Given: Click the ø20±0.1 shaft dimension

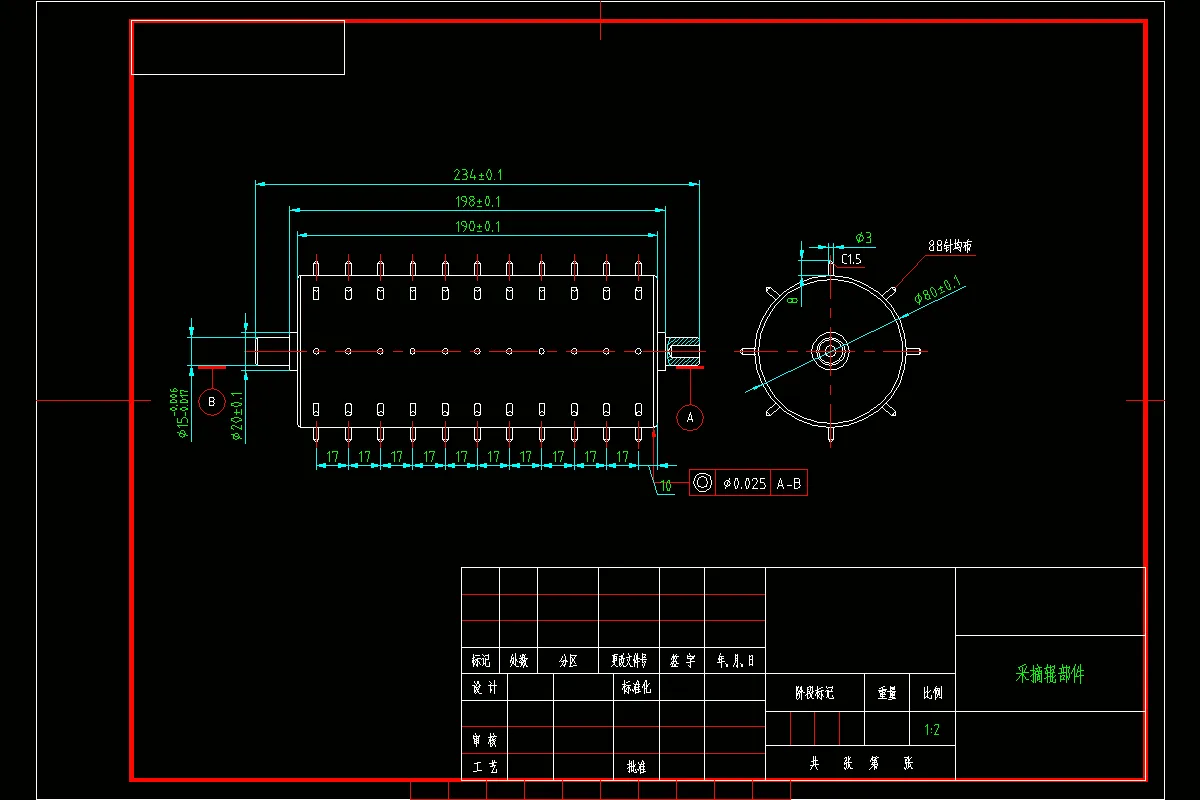Looking at the screenshot, I should click(x=237, y=415).
